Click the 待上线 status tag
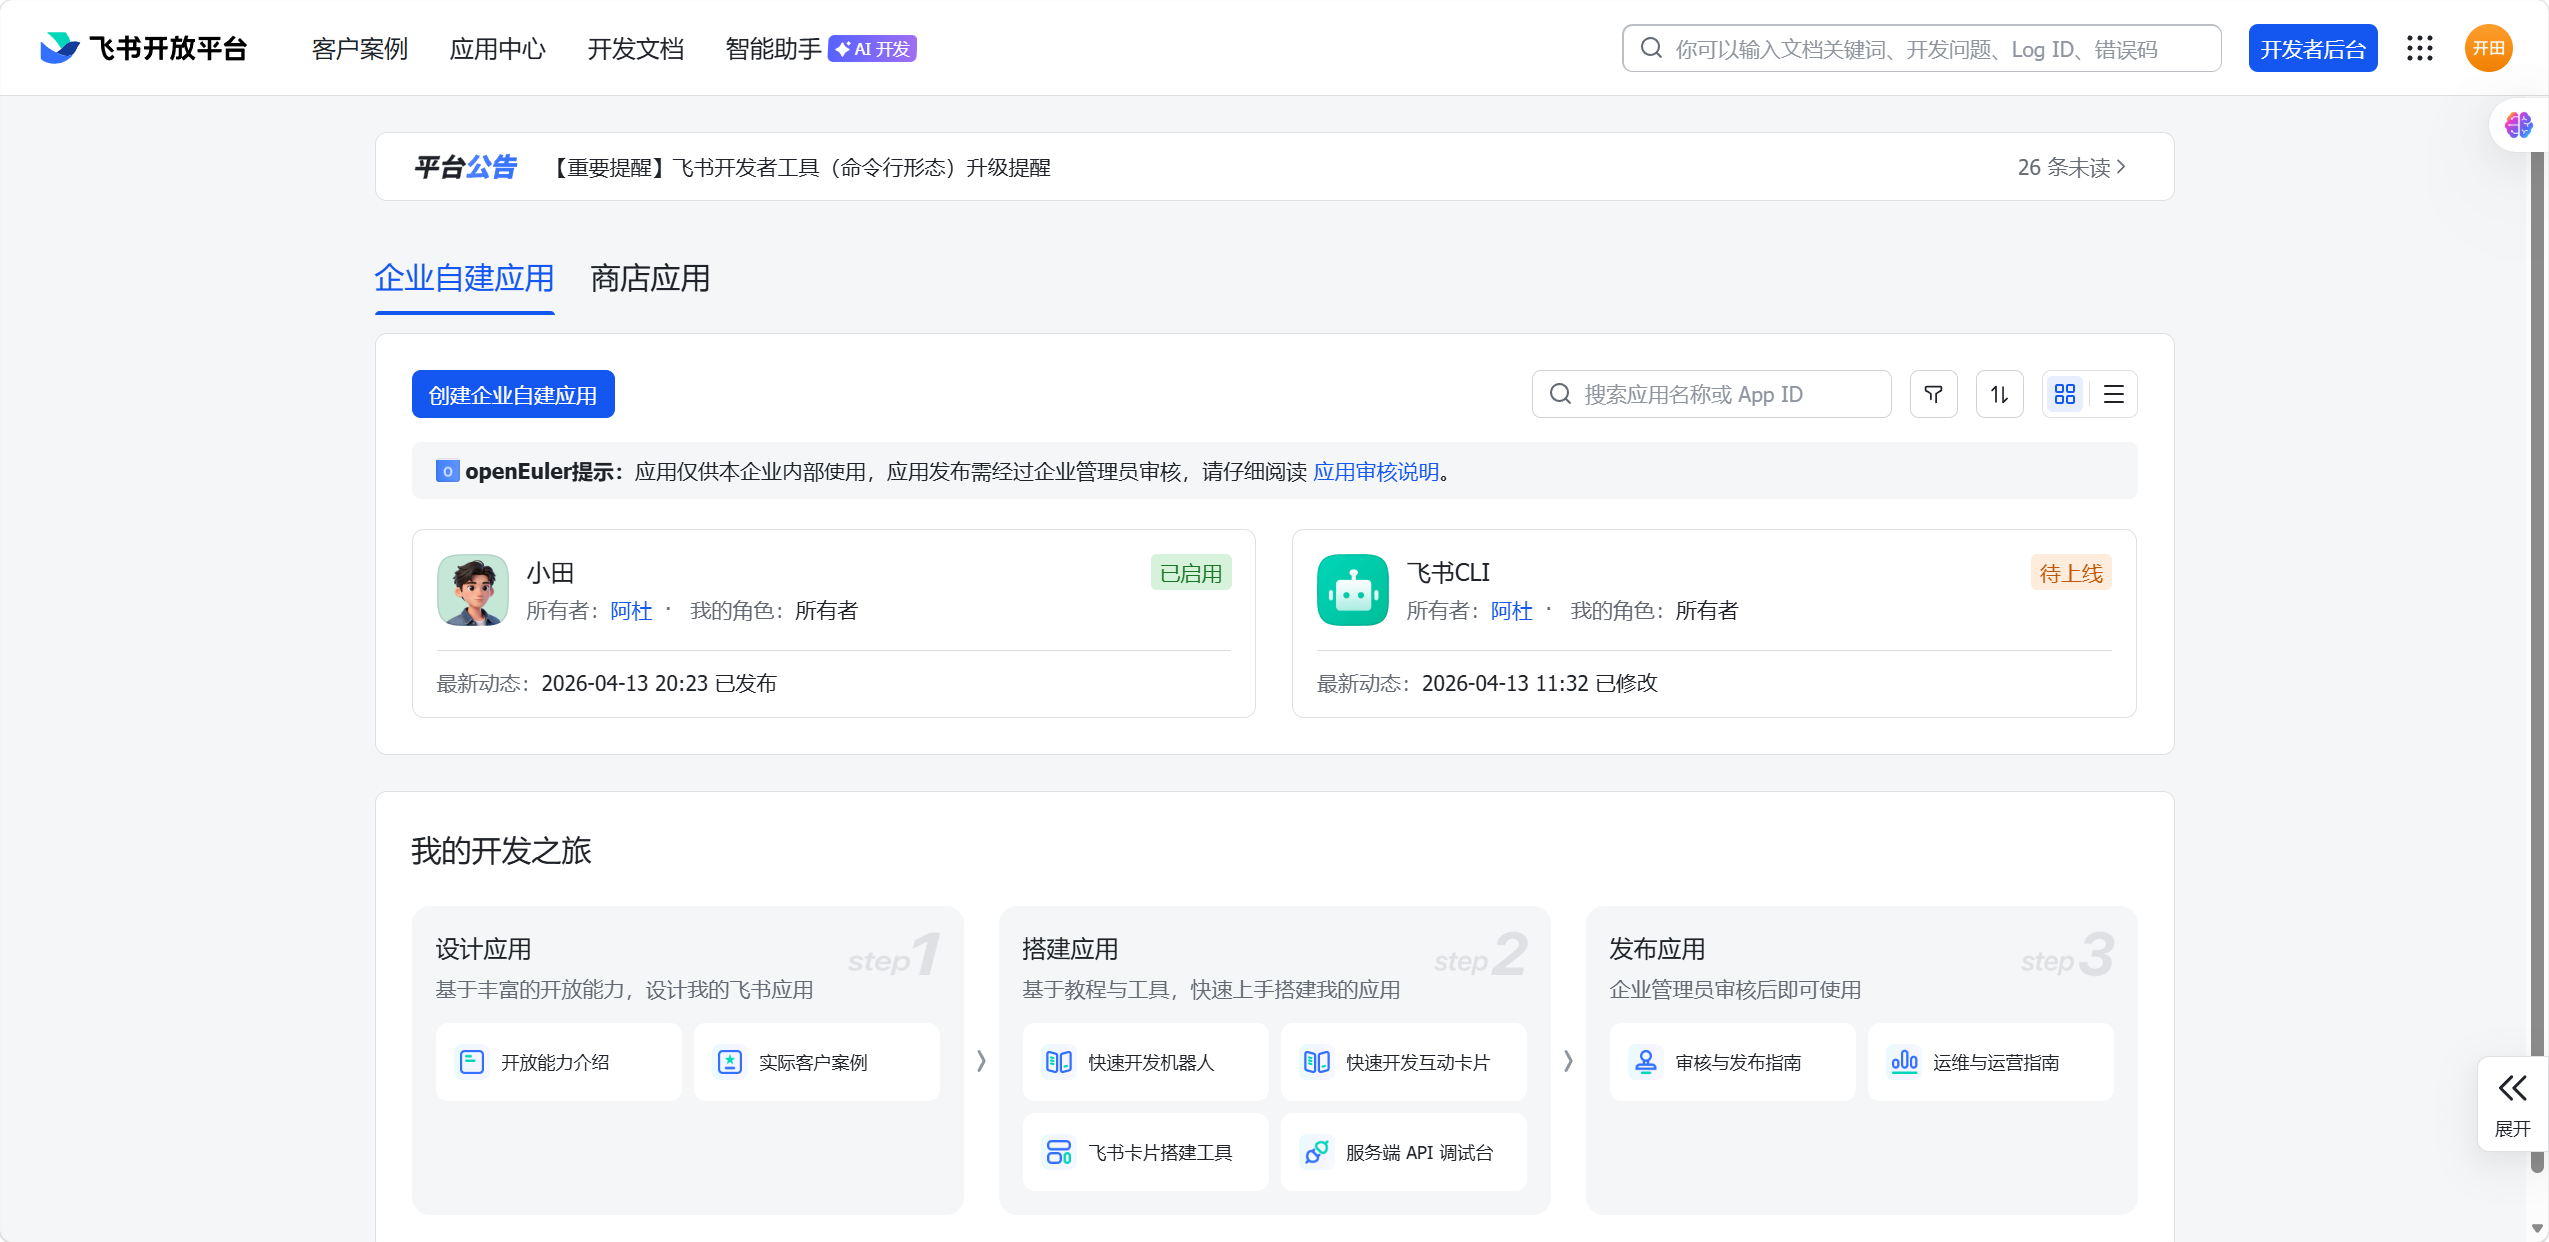This screenshot has width=2549, height=1242. tap(2070, 573)
